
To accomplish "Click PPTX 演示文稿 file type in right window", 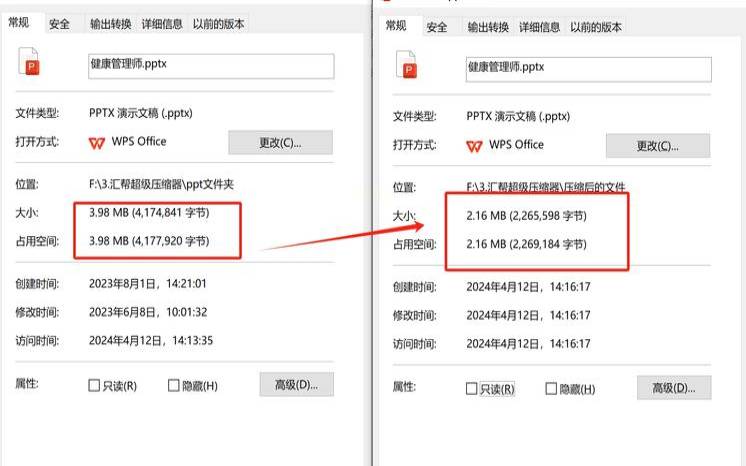I will pyautogui.click(x=518, y=117).
